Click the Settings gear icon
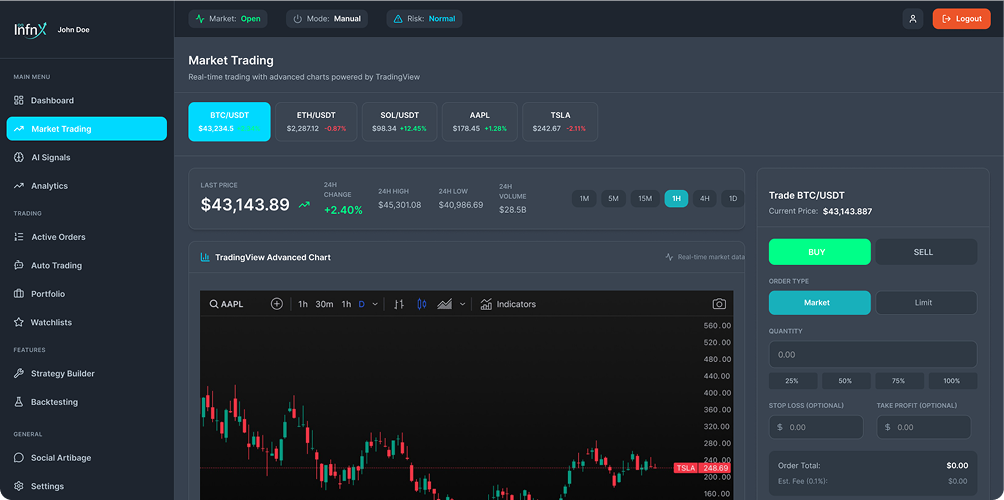Image resolution: width=1004 pixels, height=500 pixels. [19, 486]
